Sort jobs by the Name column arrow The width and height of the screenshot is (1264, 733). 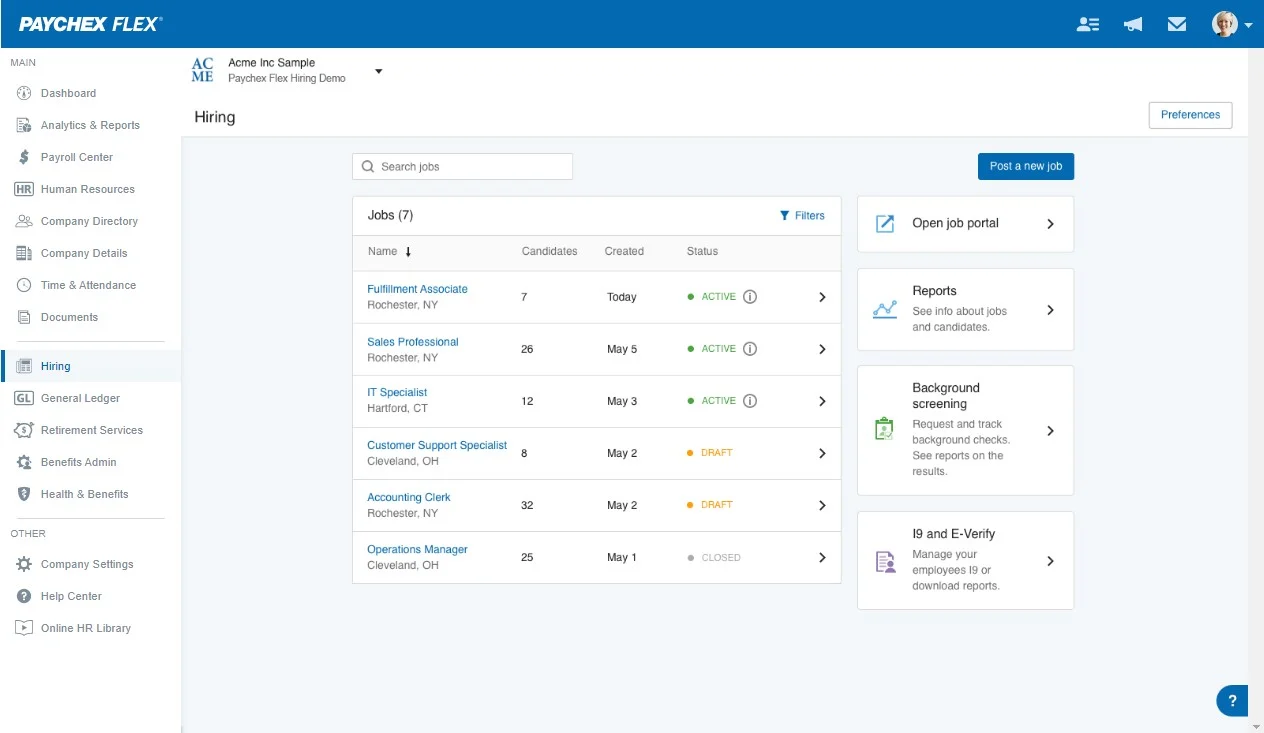pyautogui.click(x=408, y=252)
